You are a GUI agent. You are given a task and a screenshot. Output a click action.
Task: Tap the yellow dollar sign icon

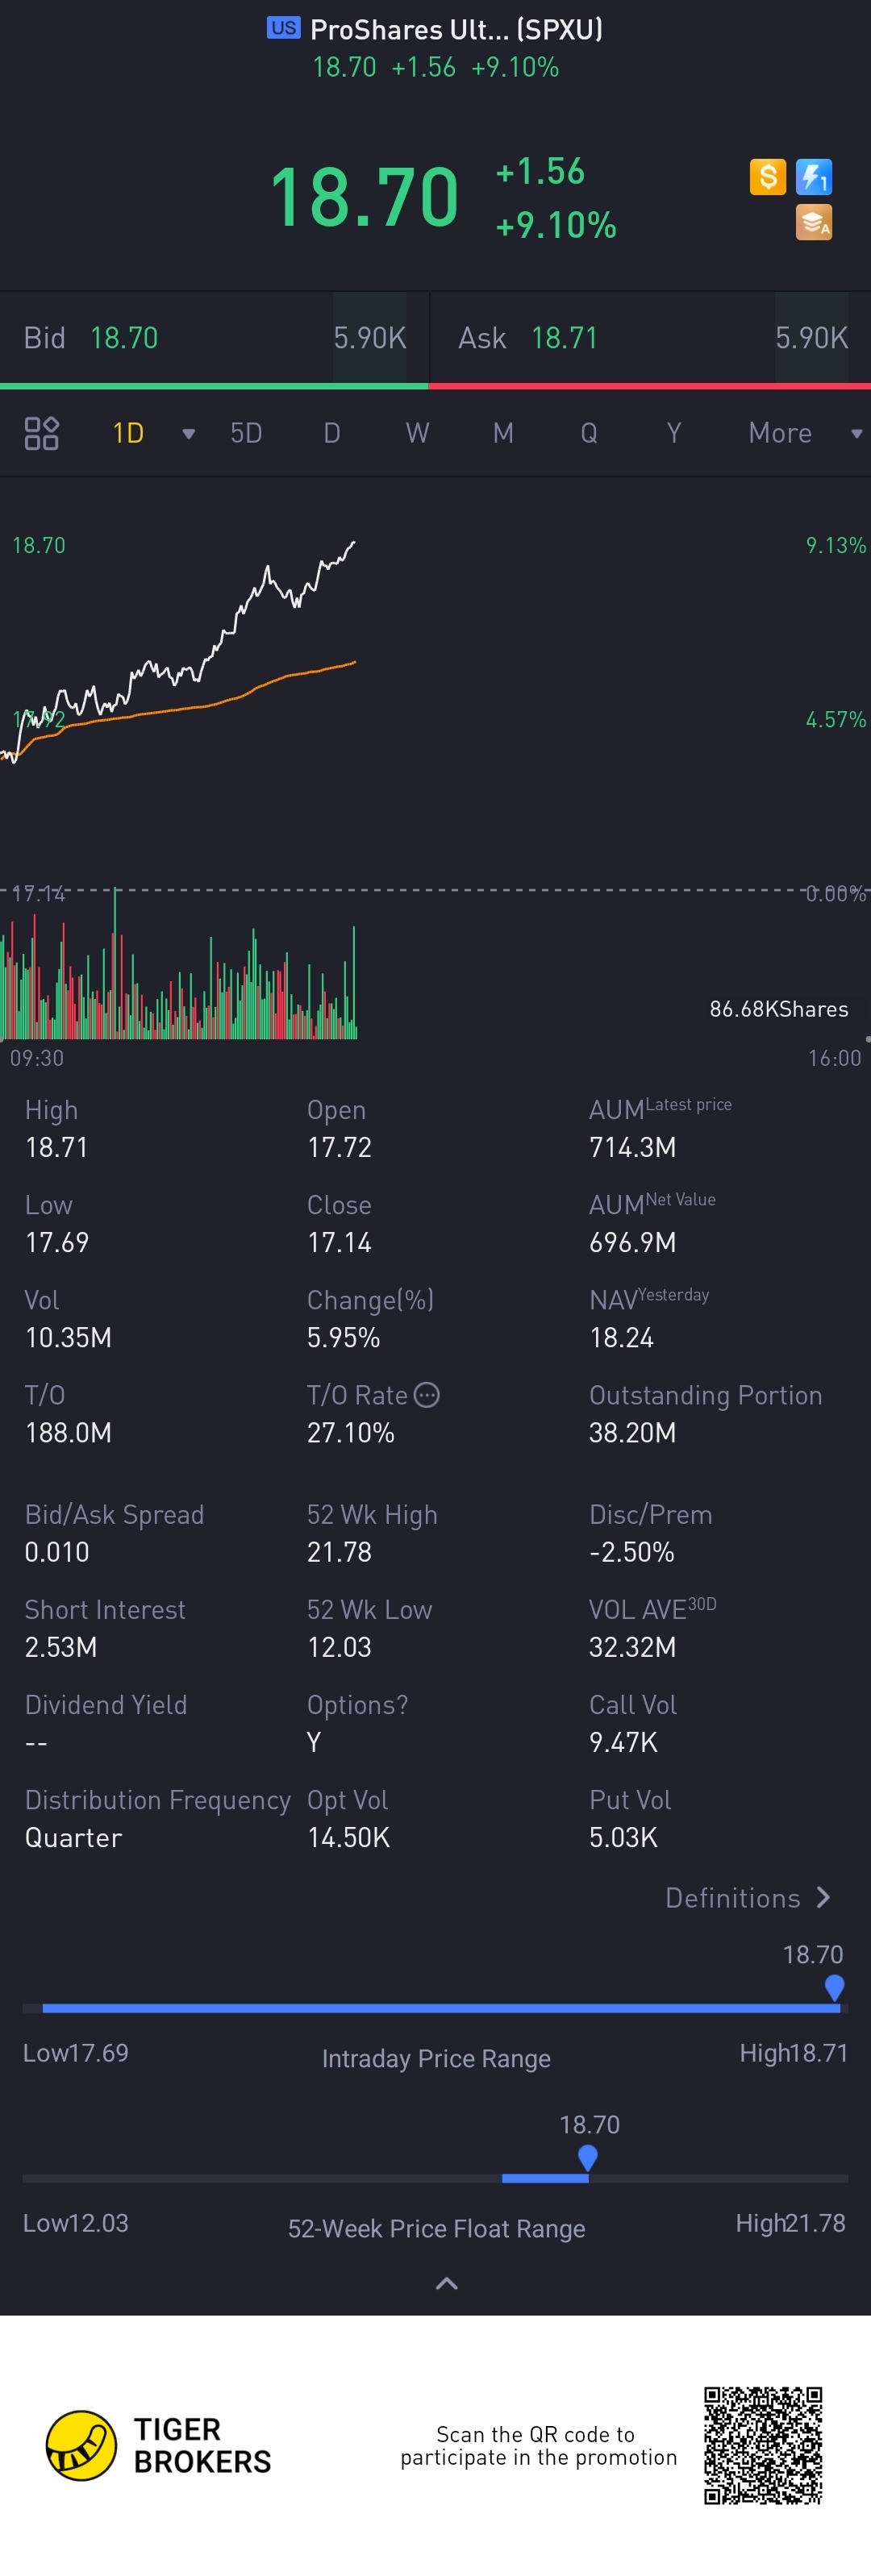pyautogui.click(x=768, y=177)
